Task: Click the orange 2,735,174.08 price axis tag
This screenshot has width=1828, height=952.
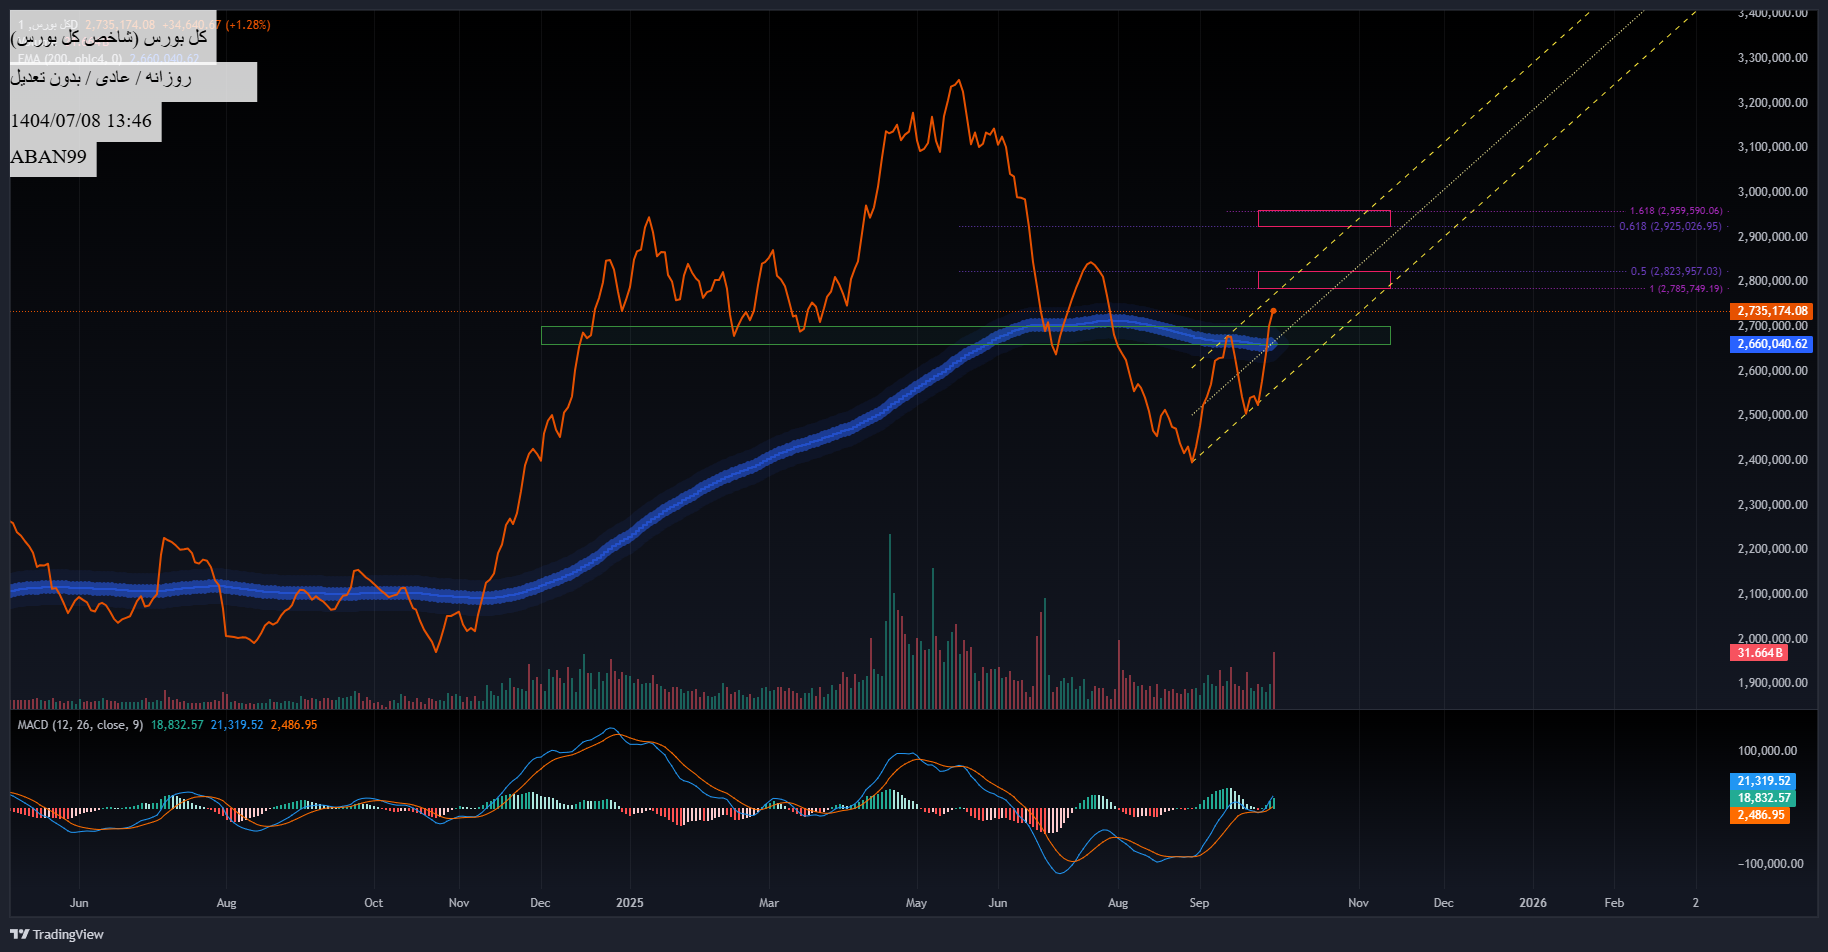Action: (1771, 311)
